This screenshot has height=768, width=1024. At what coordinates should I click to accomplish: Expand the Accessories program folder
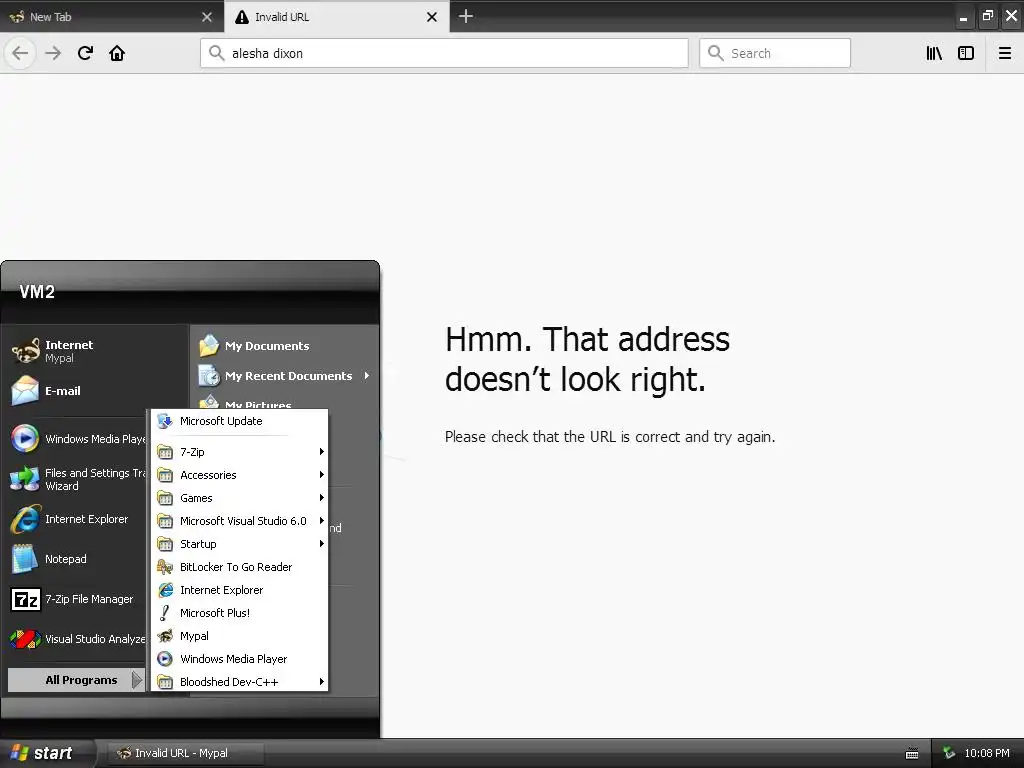240,475
